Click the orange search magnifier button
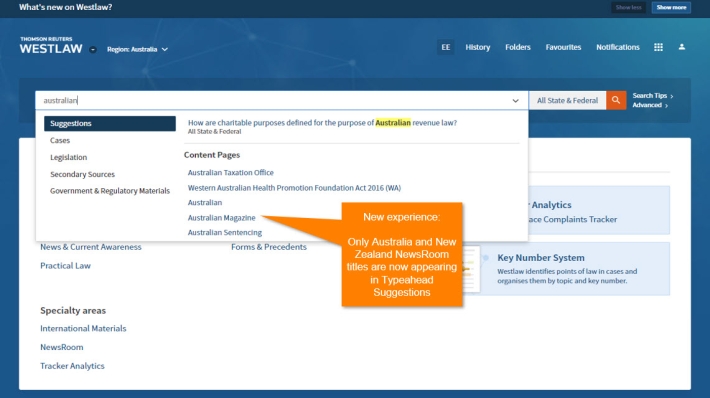 [x=616, y=100]
